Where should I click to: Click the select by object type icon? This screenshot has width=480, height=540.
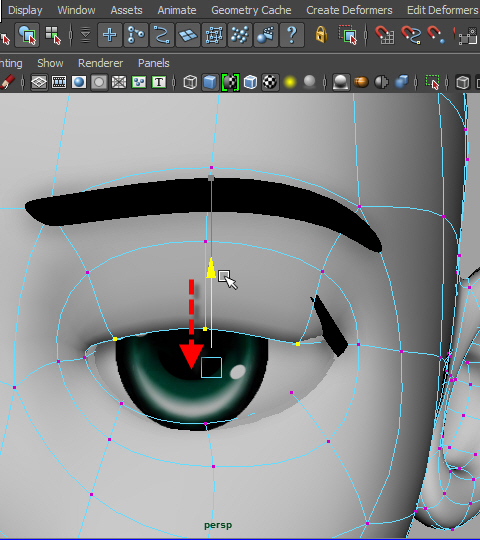pos(27,35)
